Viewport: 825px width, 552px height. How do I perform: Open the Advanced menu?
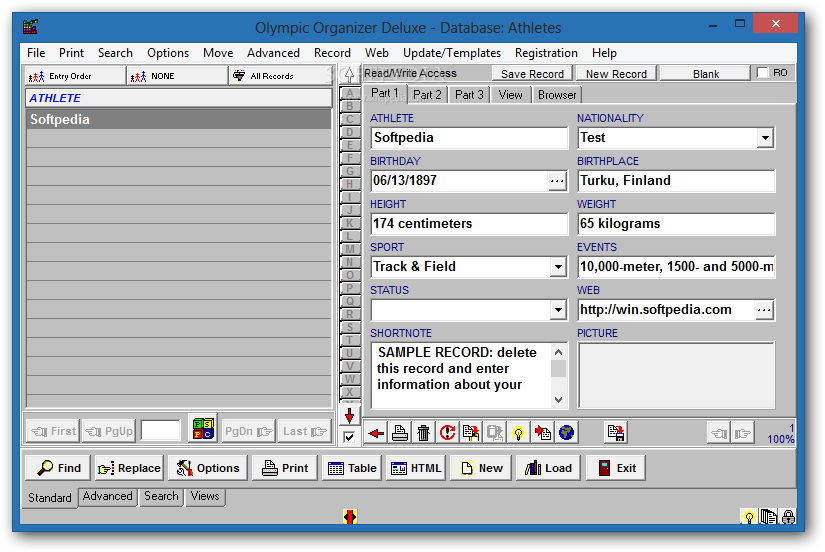pyautogui.click(x=273, y=53)
